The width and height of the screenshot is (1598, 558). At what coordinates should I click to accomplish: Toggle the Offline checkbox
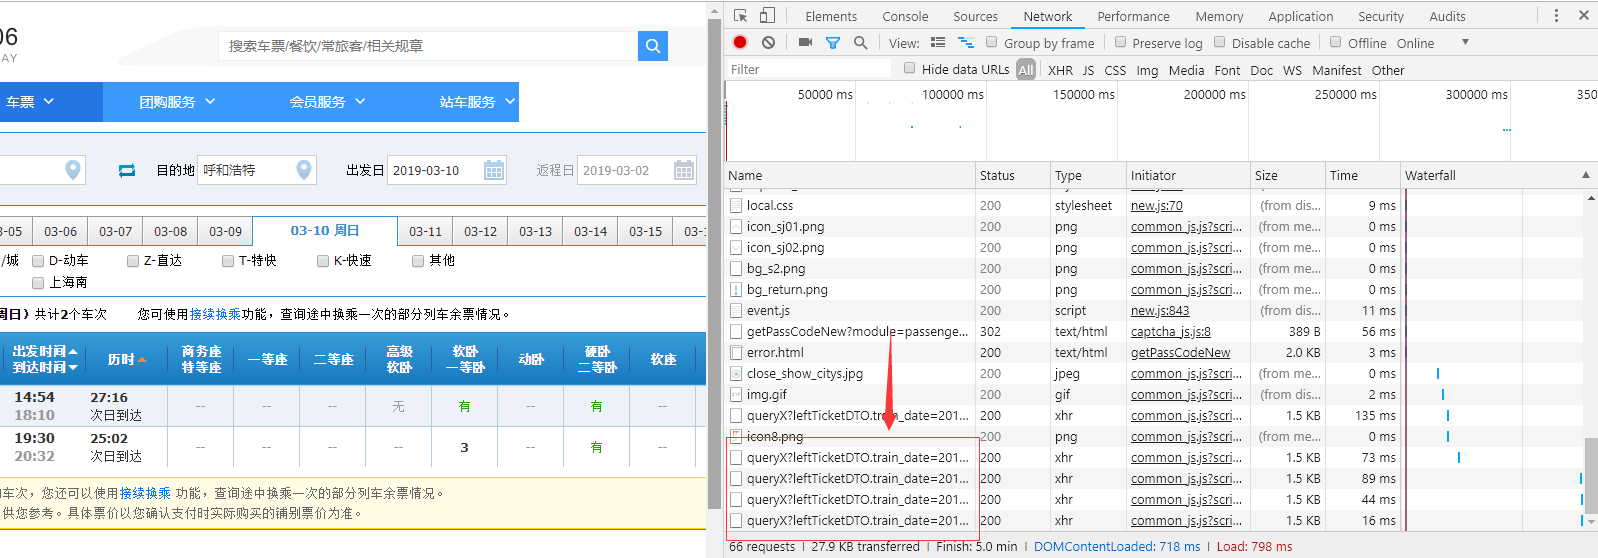1335,42
